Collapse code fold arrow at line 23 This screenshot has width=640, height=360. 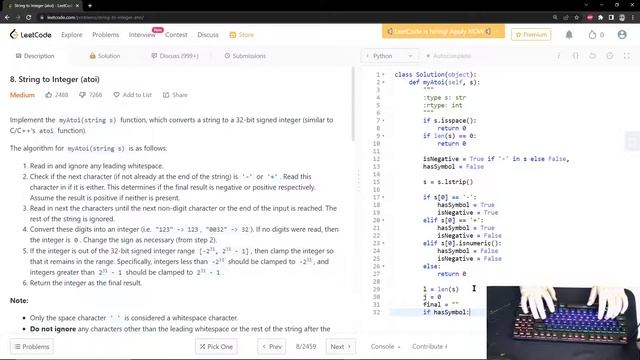(383, 243)
